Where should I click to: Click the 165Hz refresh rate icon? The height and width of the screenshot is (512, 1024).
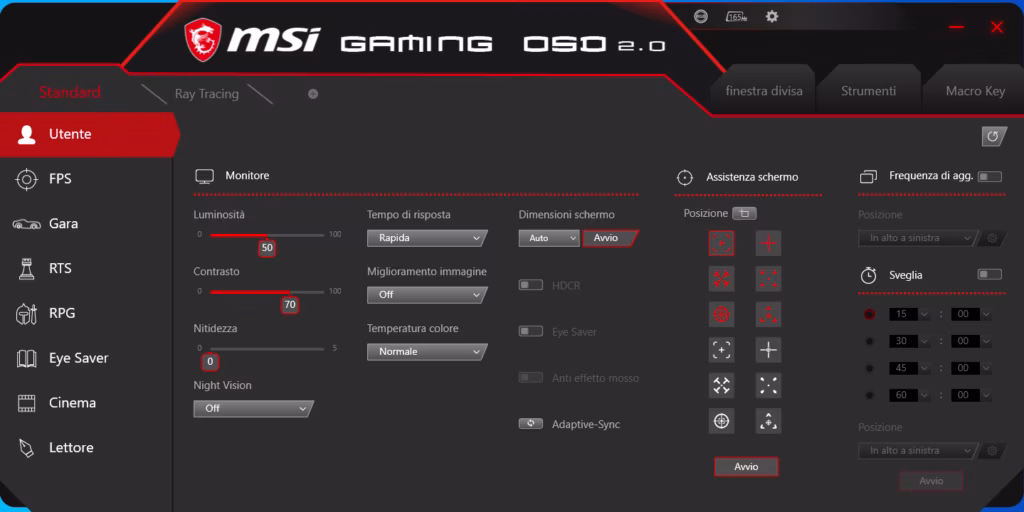pyautogui.click(x=737, y=16)
